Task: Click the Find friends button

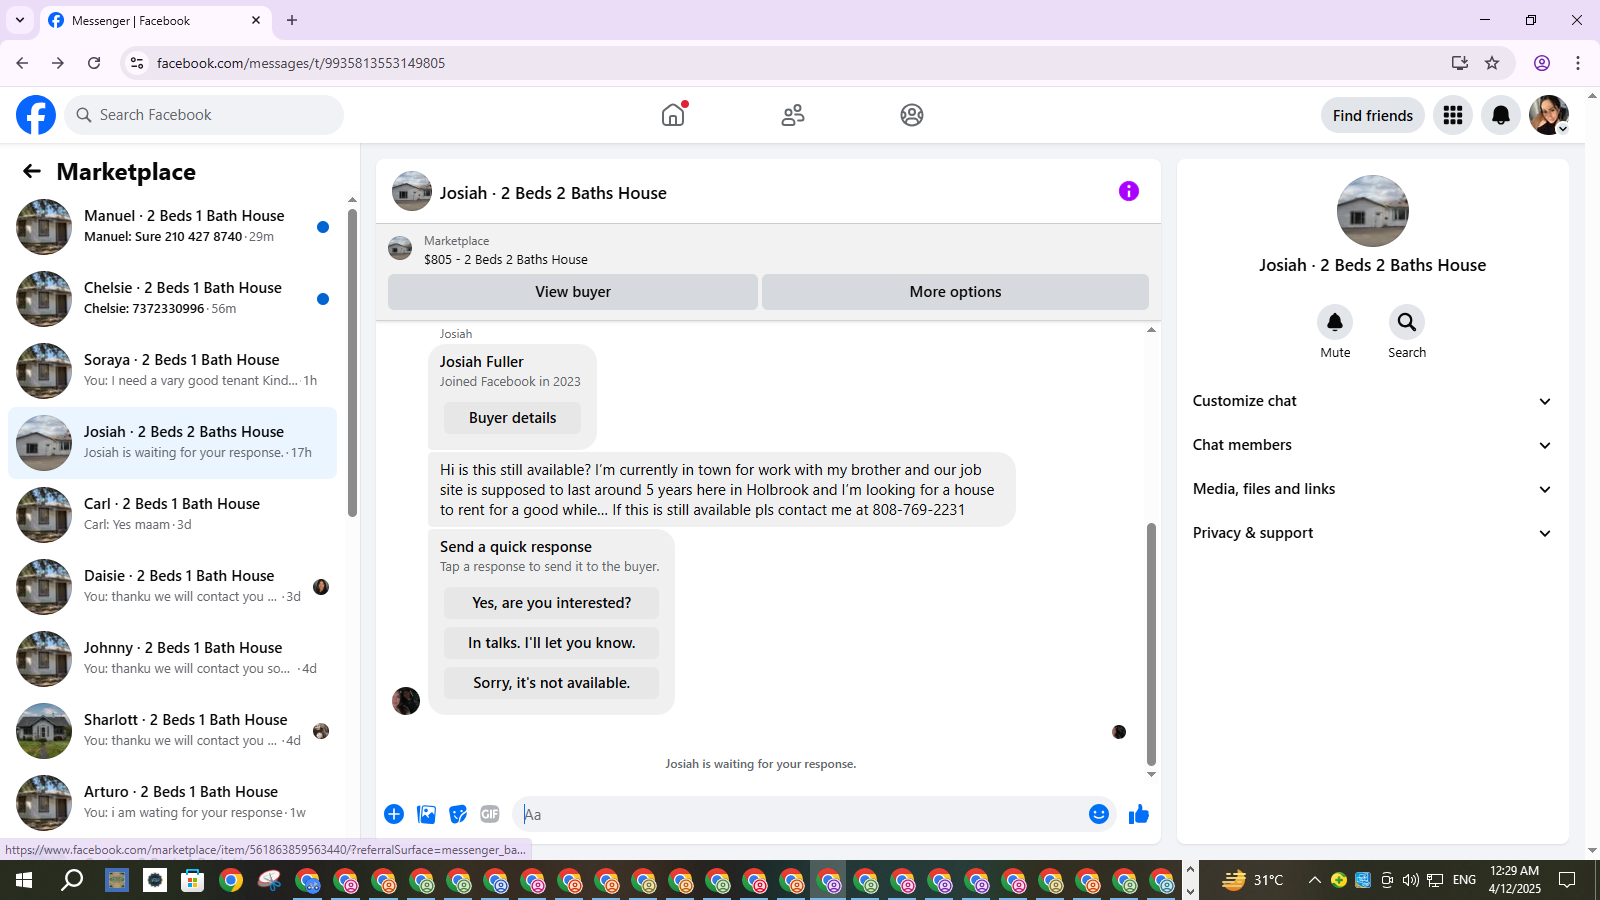Action: point(1373,115)
